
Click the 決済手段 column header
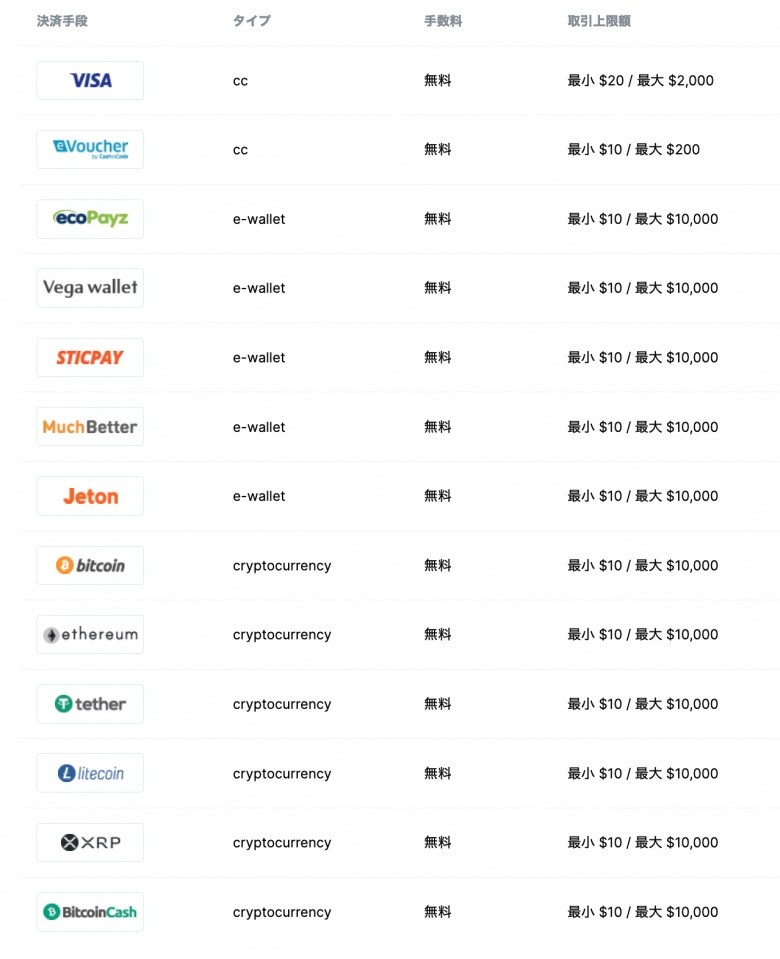click(x=62, y=21)
